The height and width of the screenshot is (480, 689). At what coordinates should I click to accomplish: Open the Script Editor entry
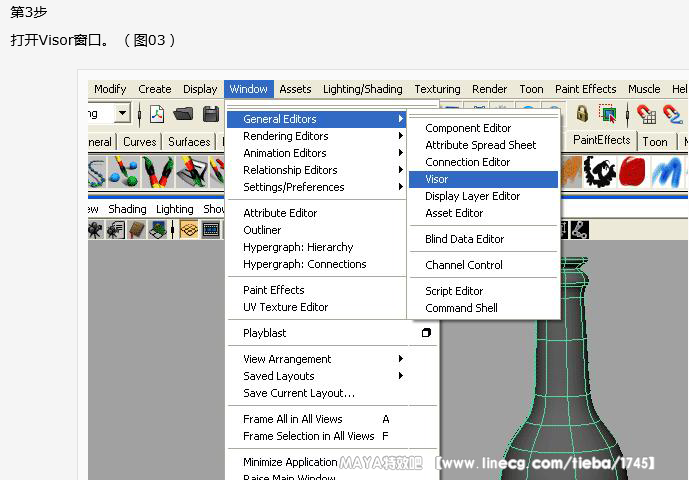click(454, 291)
